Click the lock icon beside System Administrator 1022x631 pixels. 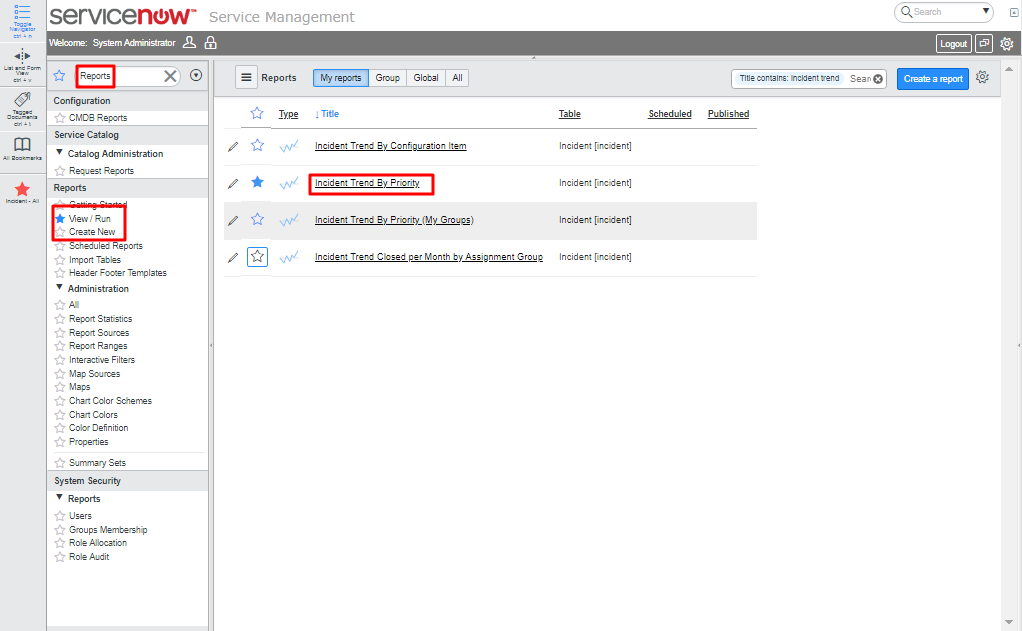(x=210, y=43)
